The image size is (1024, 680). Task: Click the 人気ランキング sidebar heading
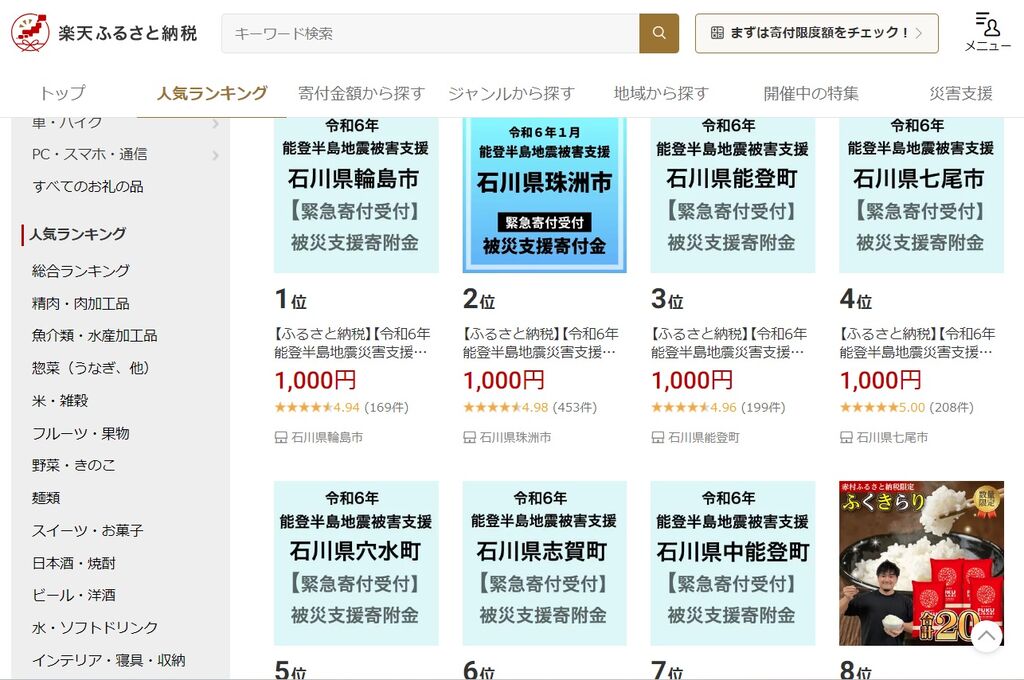point(78,234)
